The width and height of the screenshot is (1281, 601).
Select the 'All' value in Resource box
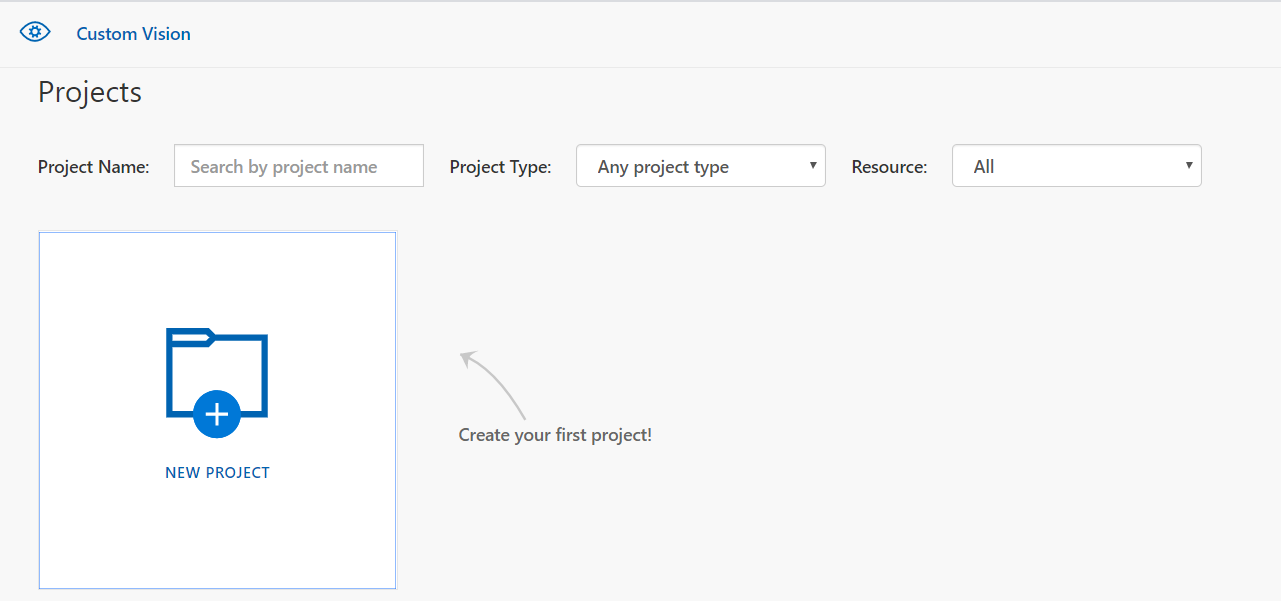click(x=984, y=167)
